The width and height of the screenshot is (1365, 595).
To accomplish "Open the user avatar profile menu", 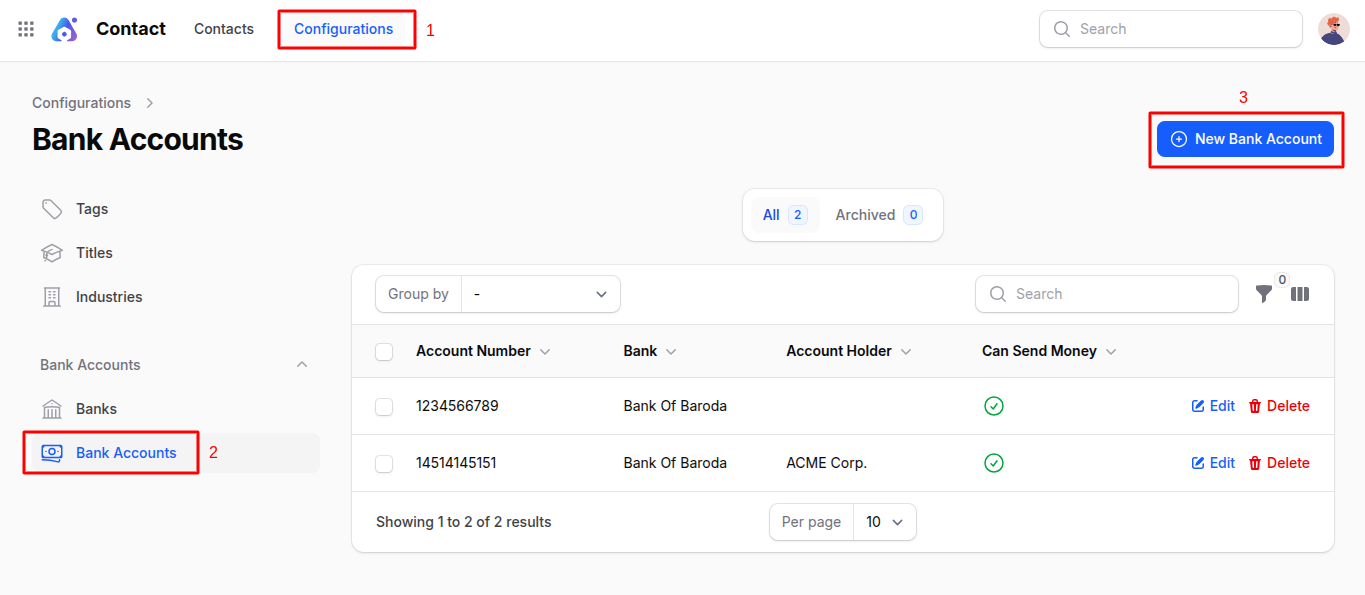I will (x=1333, y=29).
